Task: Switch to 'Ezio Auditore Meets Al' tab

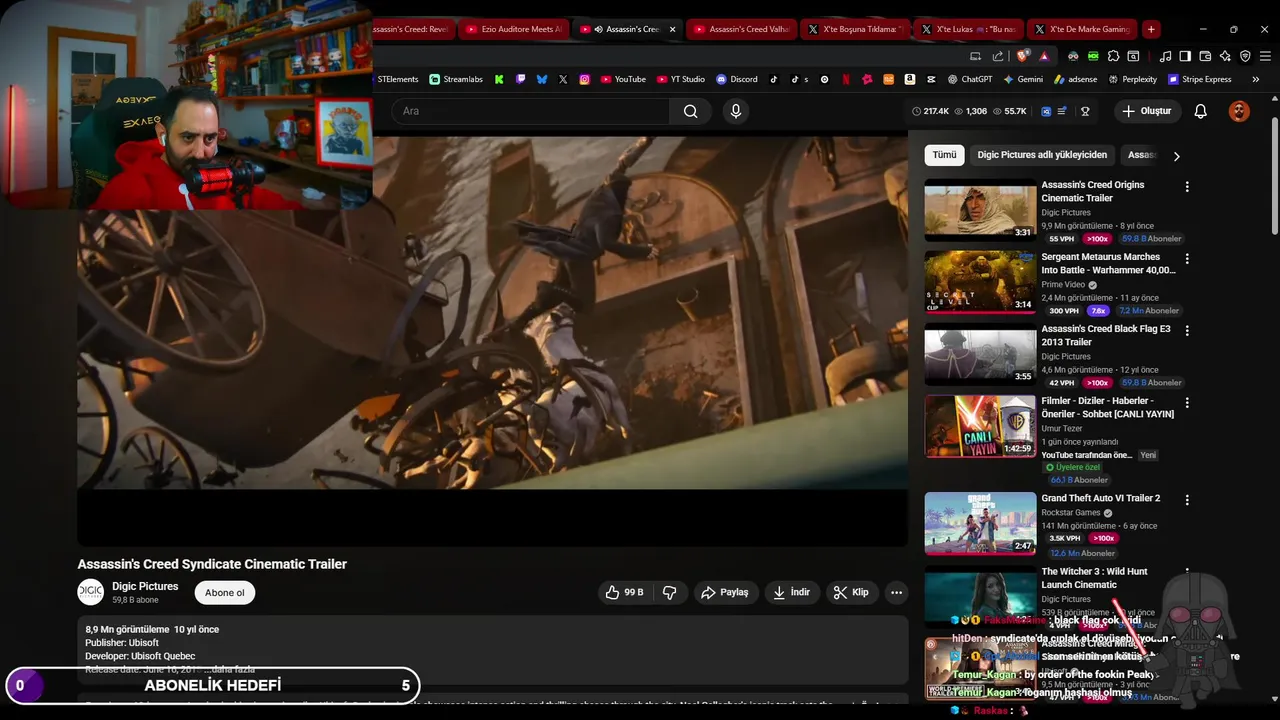Action: 515,29
